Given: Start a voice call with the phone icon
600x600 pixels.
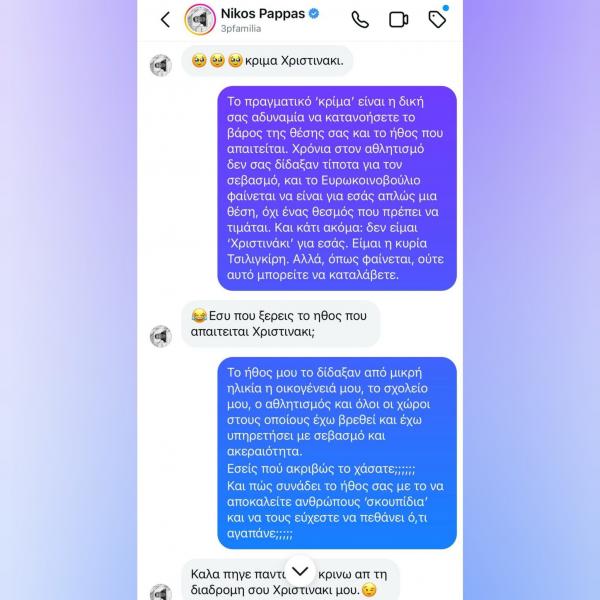Looking at the screenshot, I should pos(360,20).
